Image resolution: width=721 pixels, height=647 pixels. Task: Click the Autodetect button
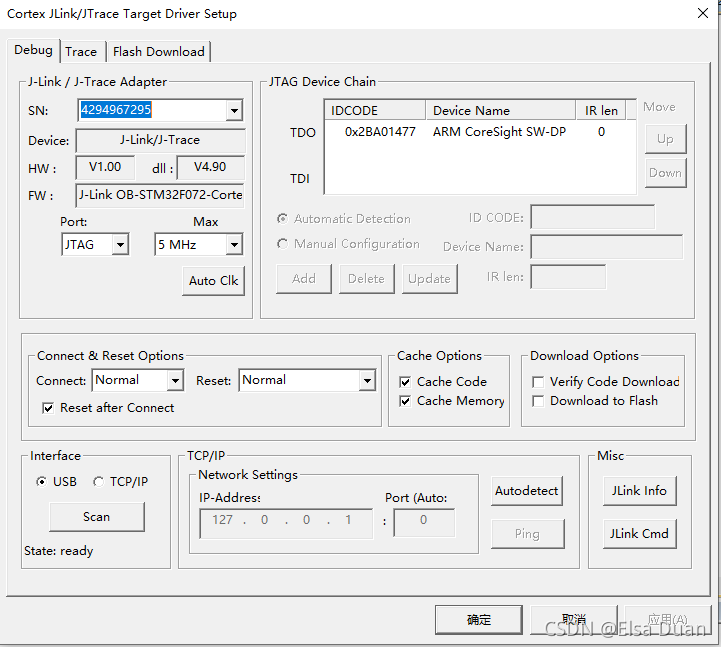point(527,491)
